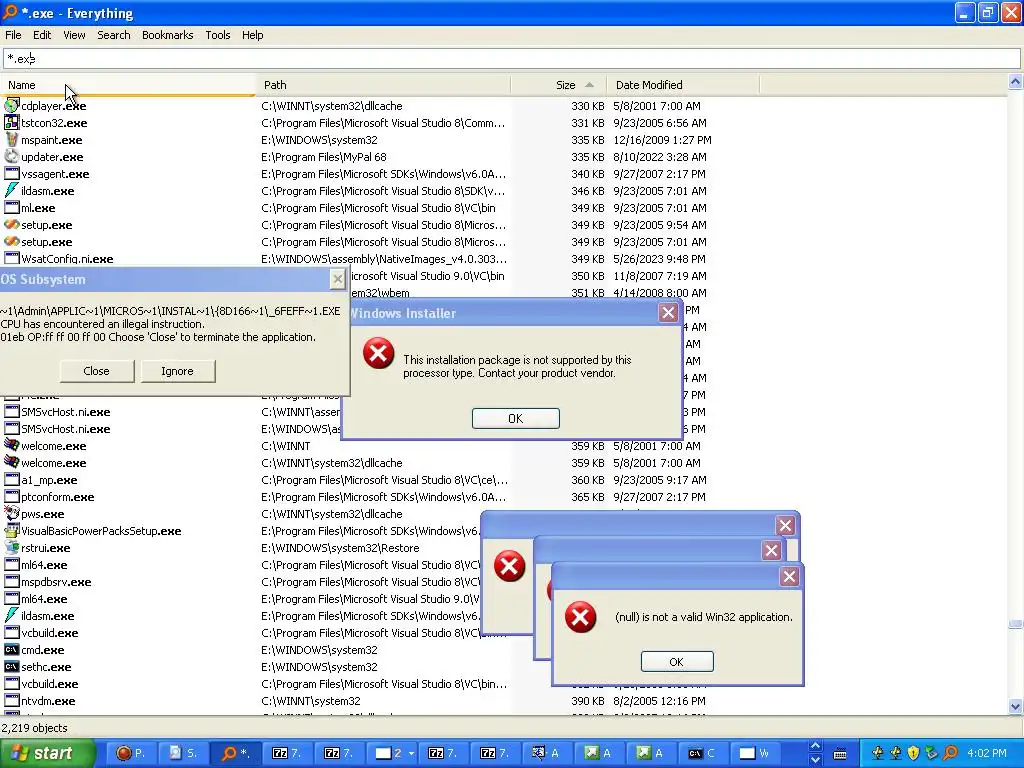Image resolution: width=1024 pixels, height=768 pixels.
Task: Click the 4:02 PM taskbar clock
Action: [987, 753]
